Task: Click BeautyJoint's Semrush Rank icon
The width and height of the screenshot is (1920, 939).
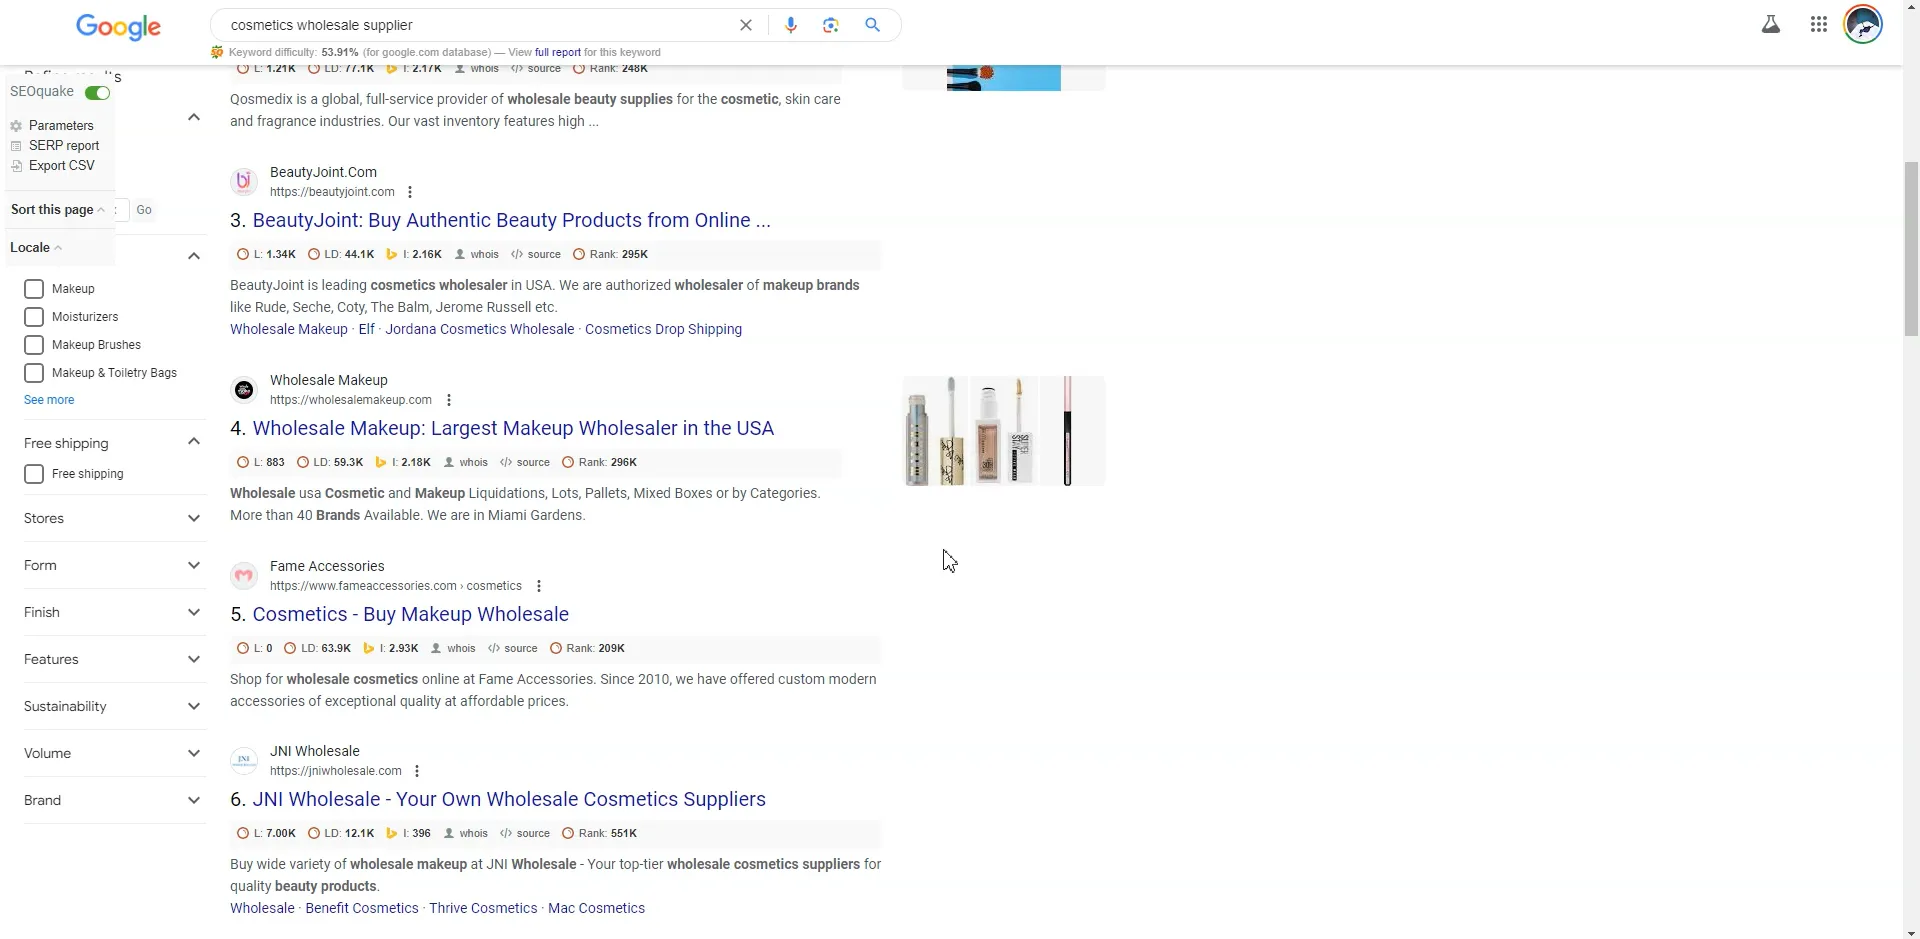Action: tap(579, 254)
